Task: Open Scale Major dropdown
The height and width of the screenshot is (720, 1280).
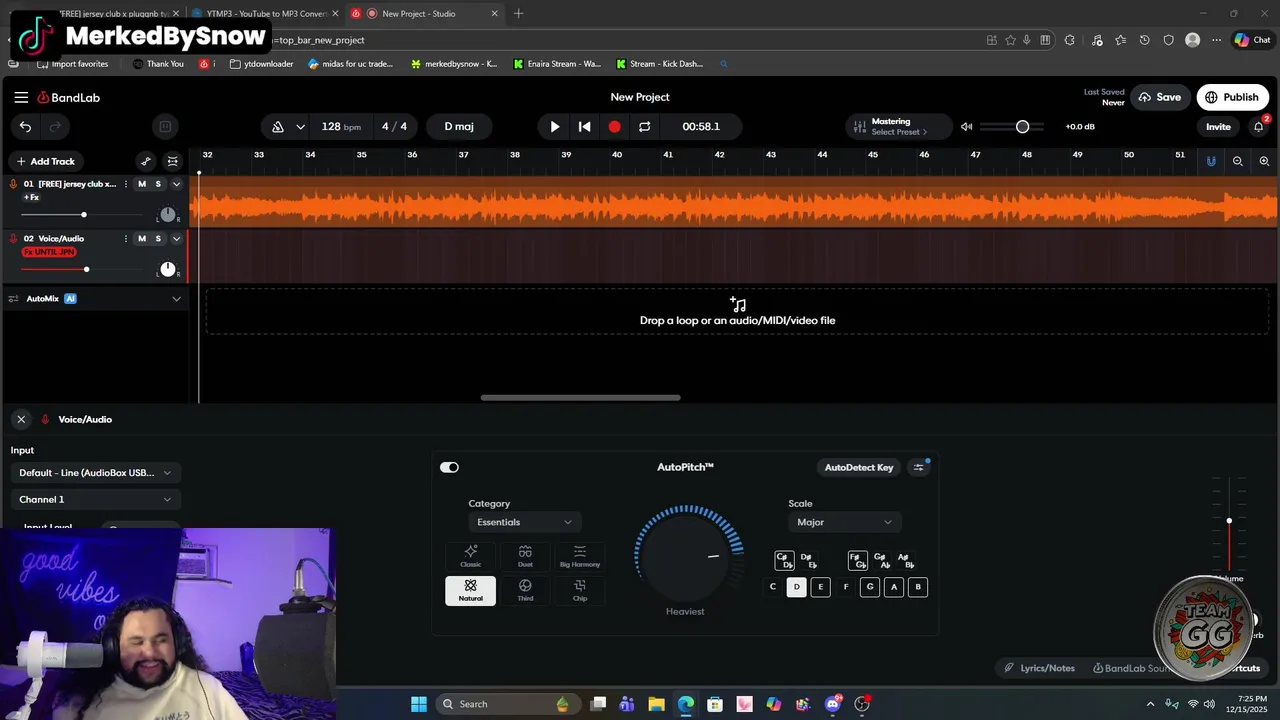Action: click(844, 522)
